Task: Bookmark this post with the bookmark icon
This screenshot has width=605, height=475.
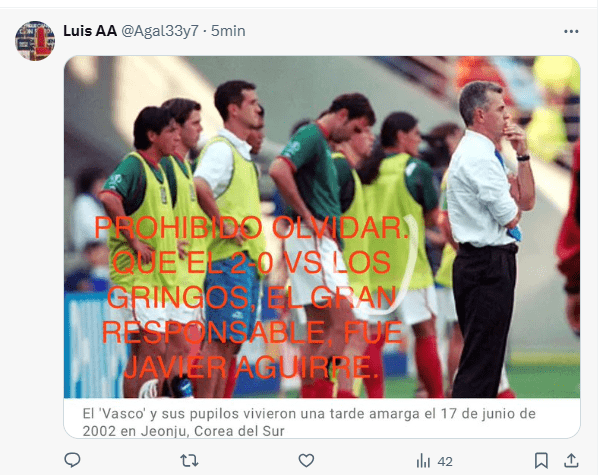Action: point(541,460)
